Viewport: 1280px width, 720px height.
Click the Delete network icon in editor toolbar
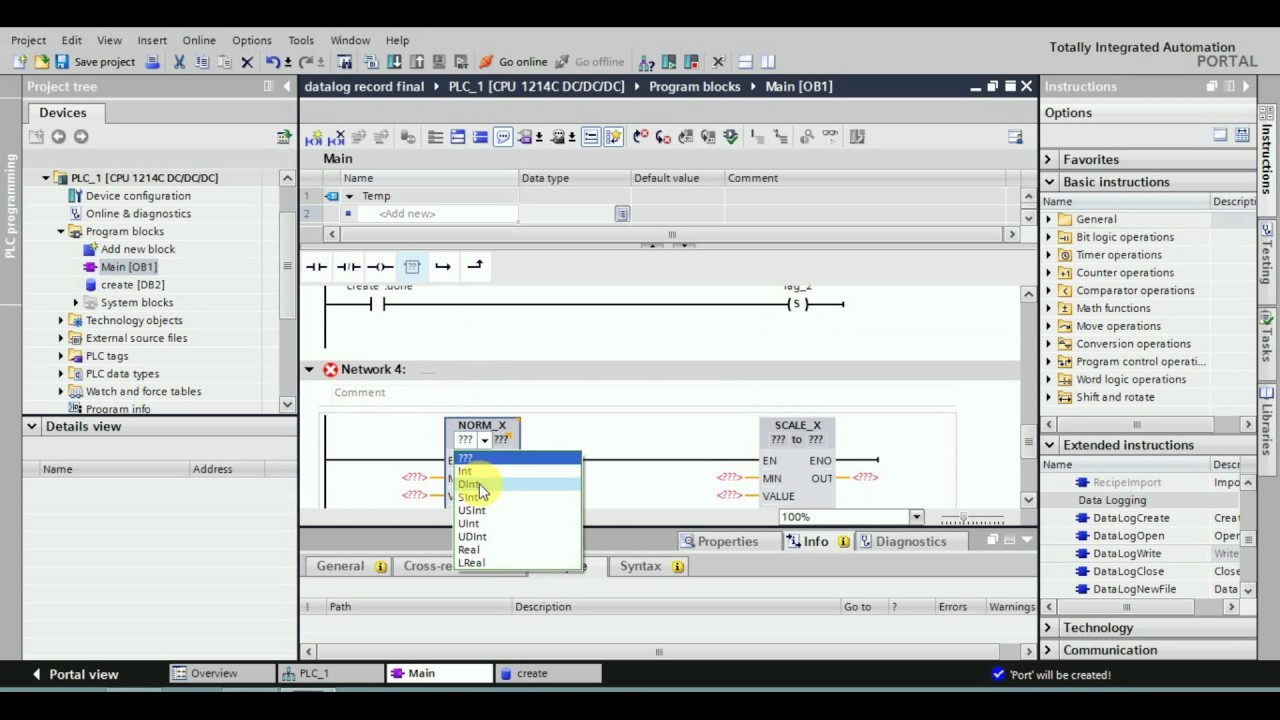[x=337, y=137]
